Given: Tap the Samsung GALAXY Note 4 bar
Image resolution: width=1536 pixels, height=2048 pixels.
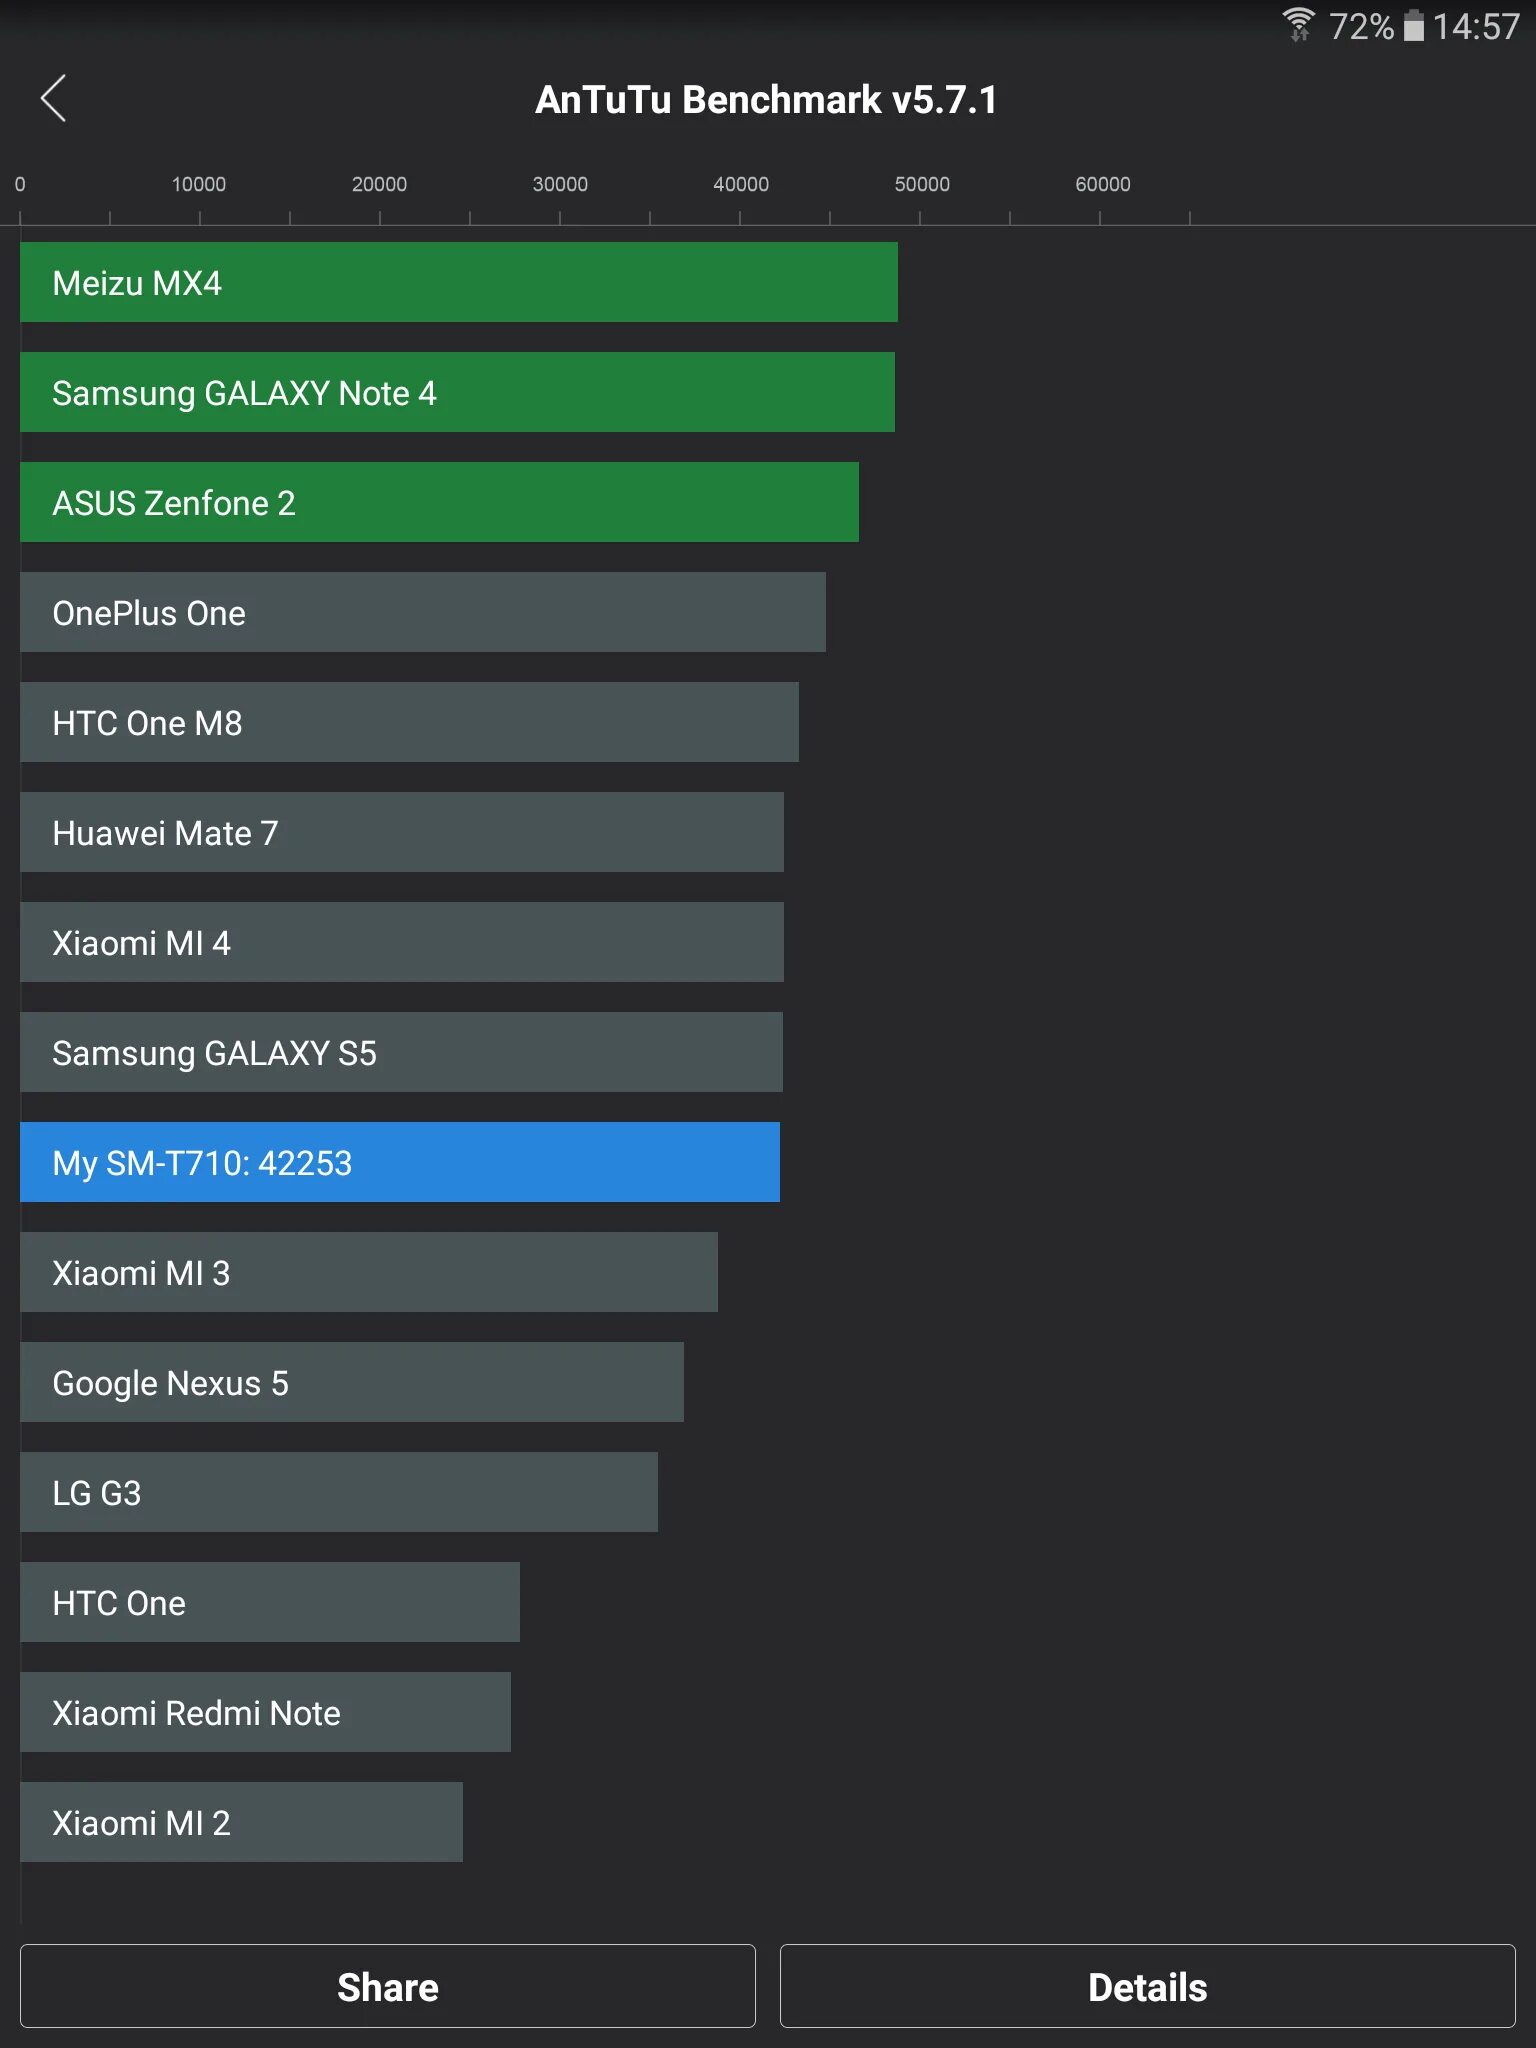Looking at the screenshot, I should pyautogui.click(x=457, y=392).
